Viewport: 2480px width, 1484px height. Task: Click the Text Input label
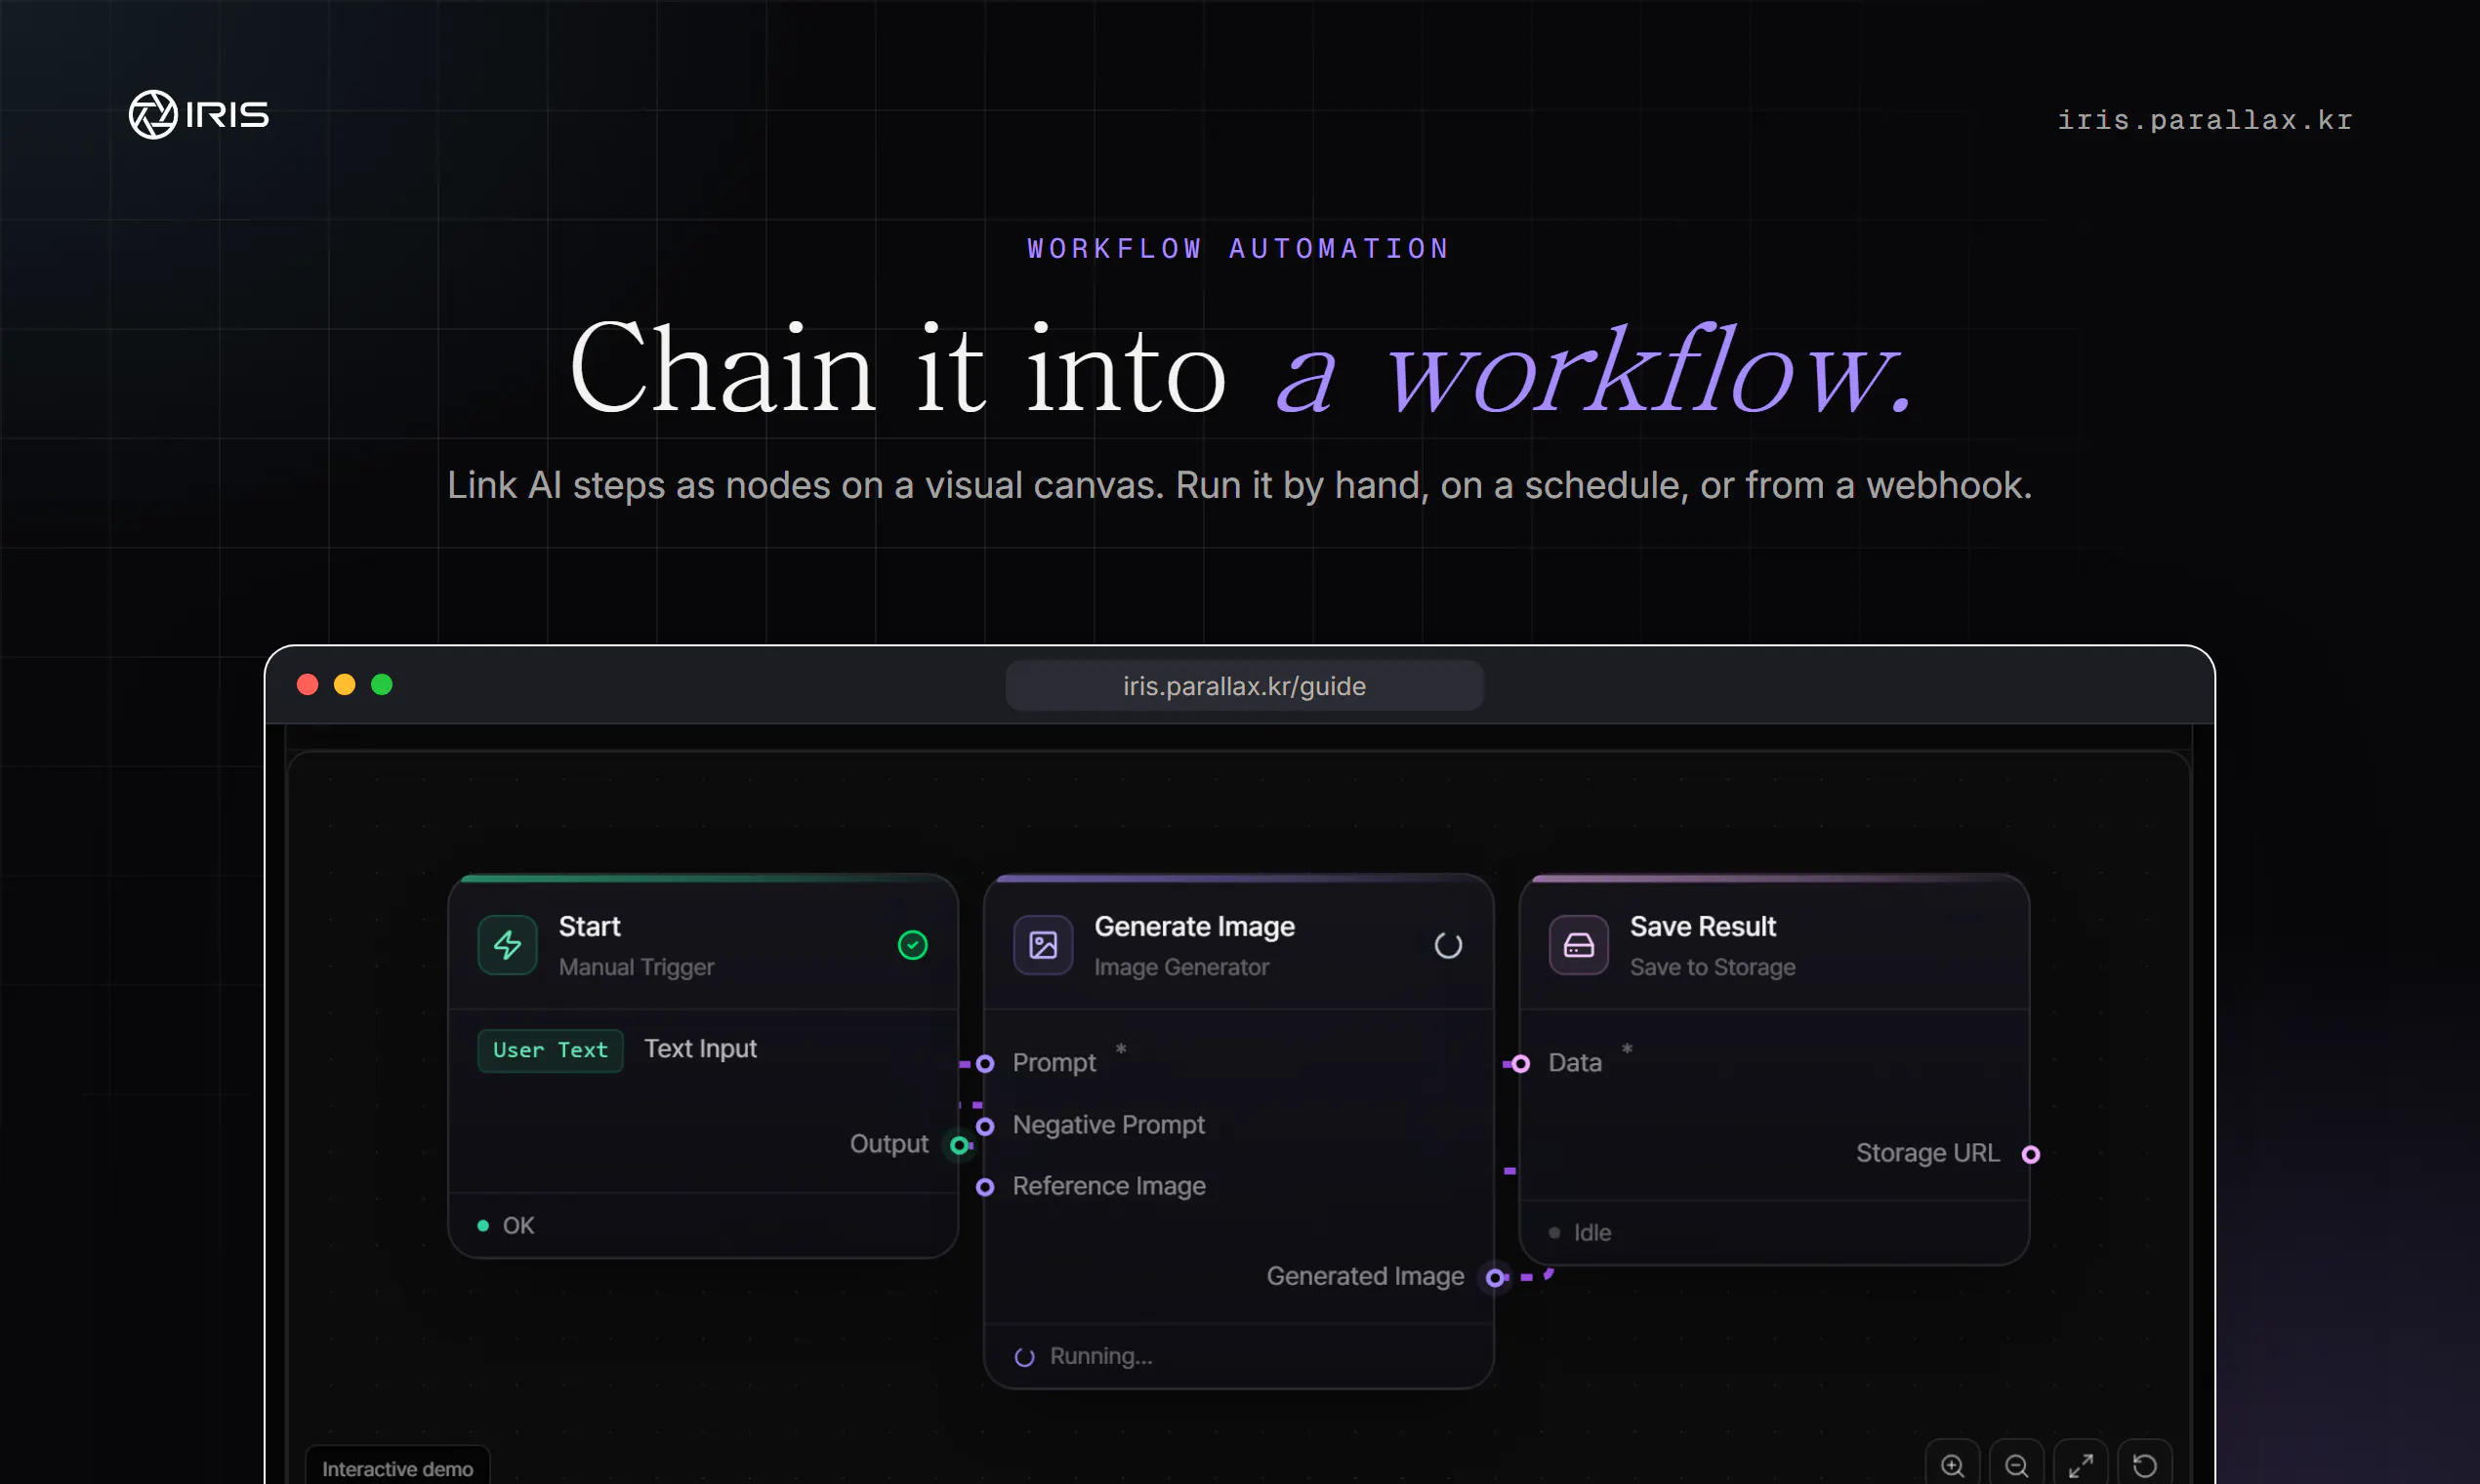tap(700, 1048)
